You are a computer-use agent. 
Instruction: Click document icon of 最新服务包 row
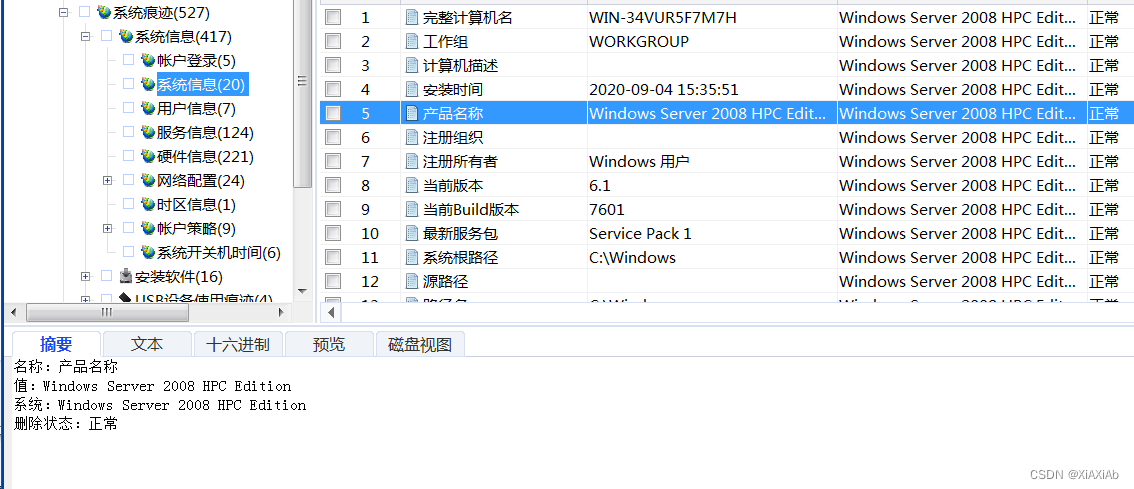[x=412, y=234]
